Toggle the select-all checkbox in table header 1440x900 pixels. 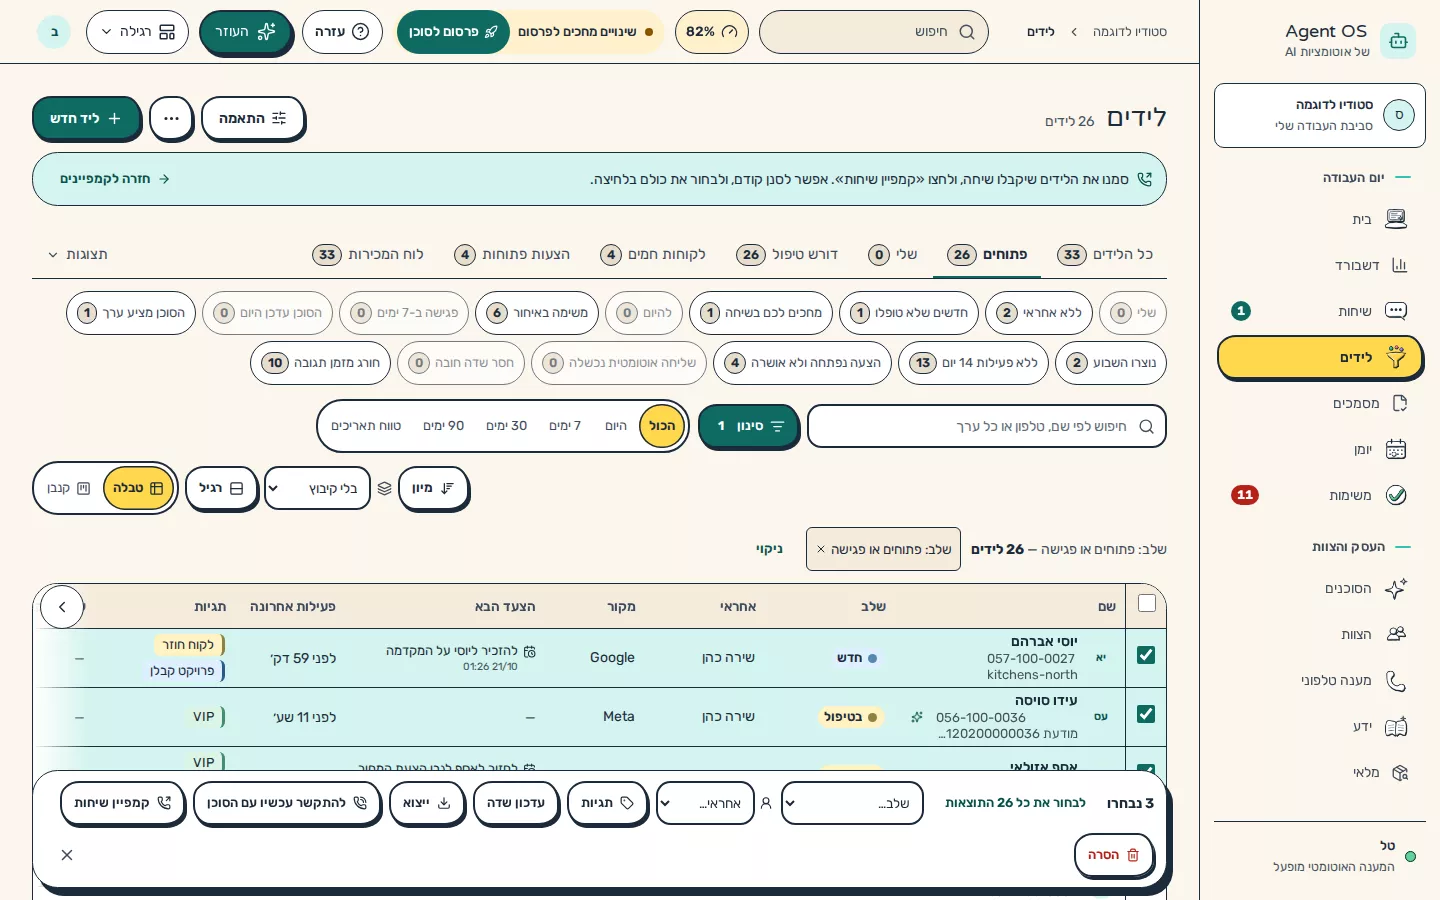1147,603
